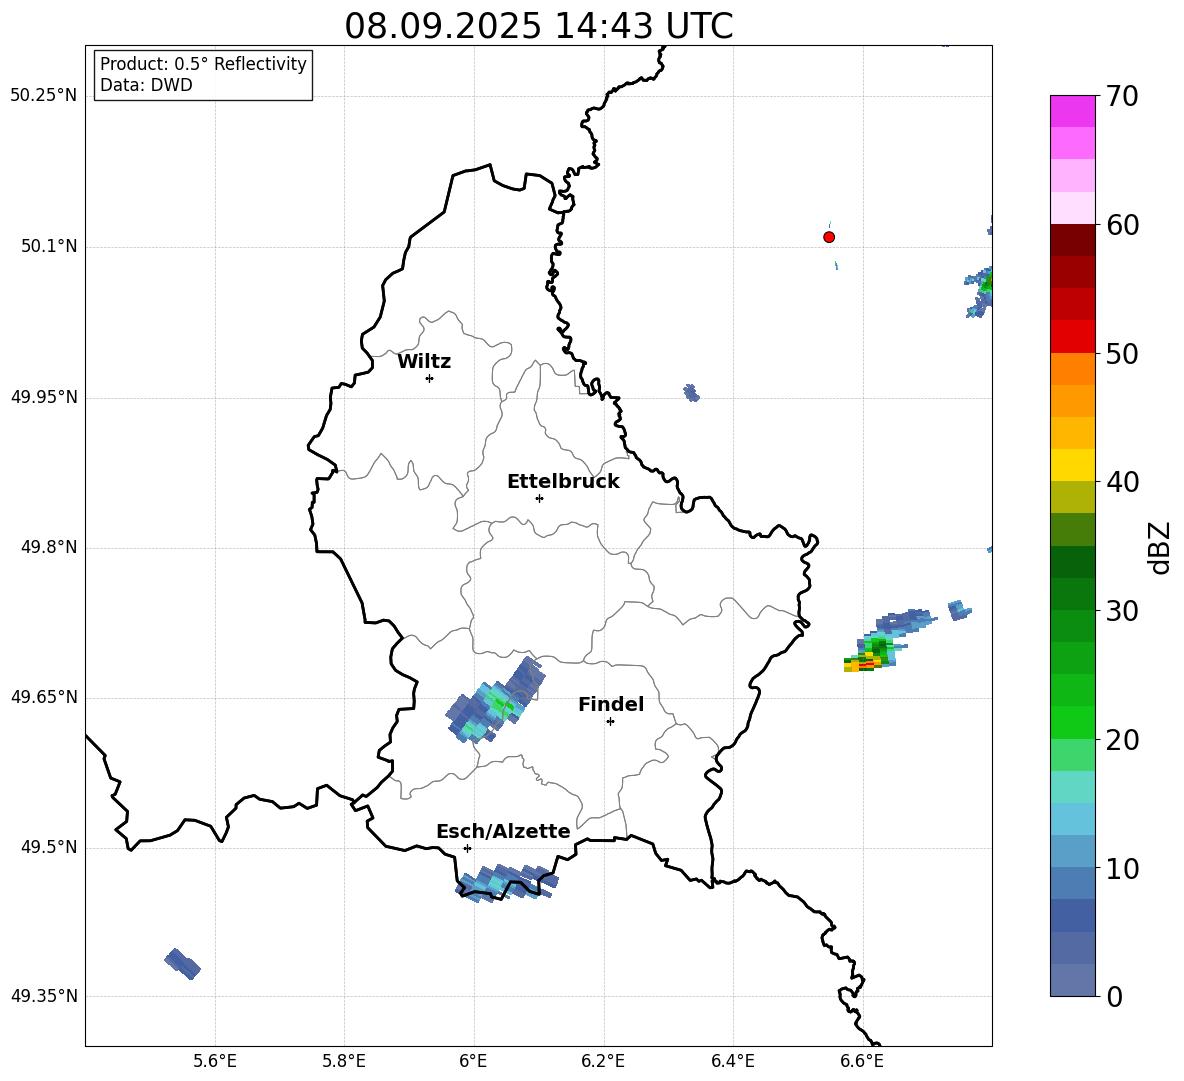
Task: Click the Data: DWD text
Action: click(x=146, y=85)
